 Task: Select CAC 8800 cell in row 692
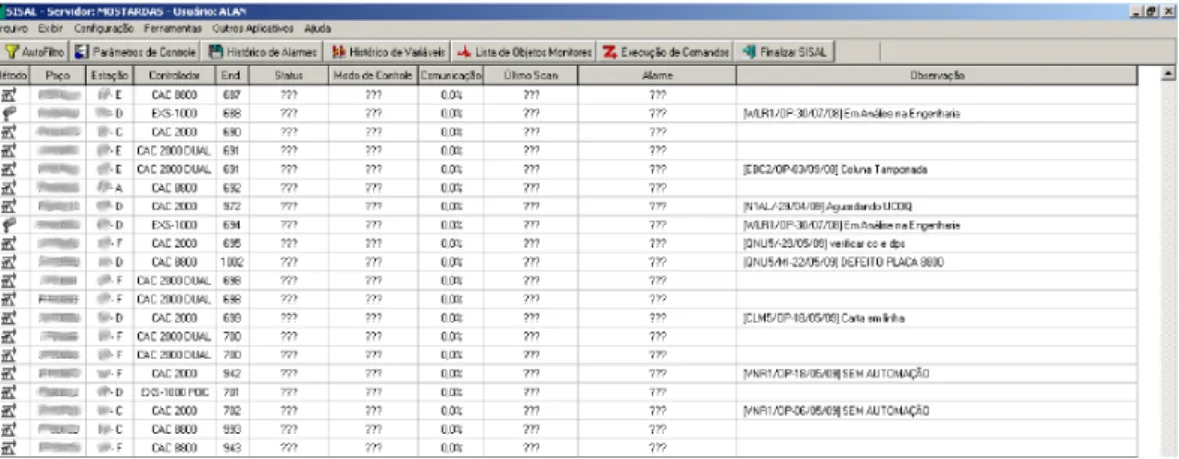coord(174,187)
